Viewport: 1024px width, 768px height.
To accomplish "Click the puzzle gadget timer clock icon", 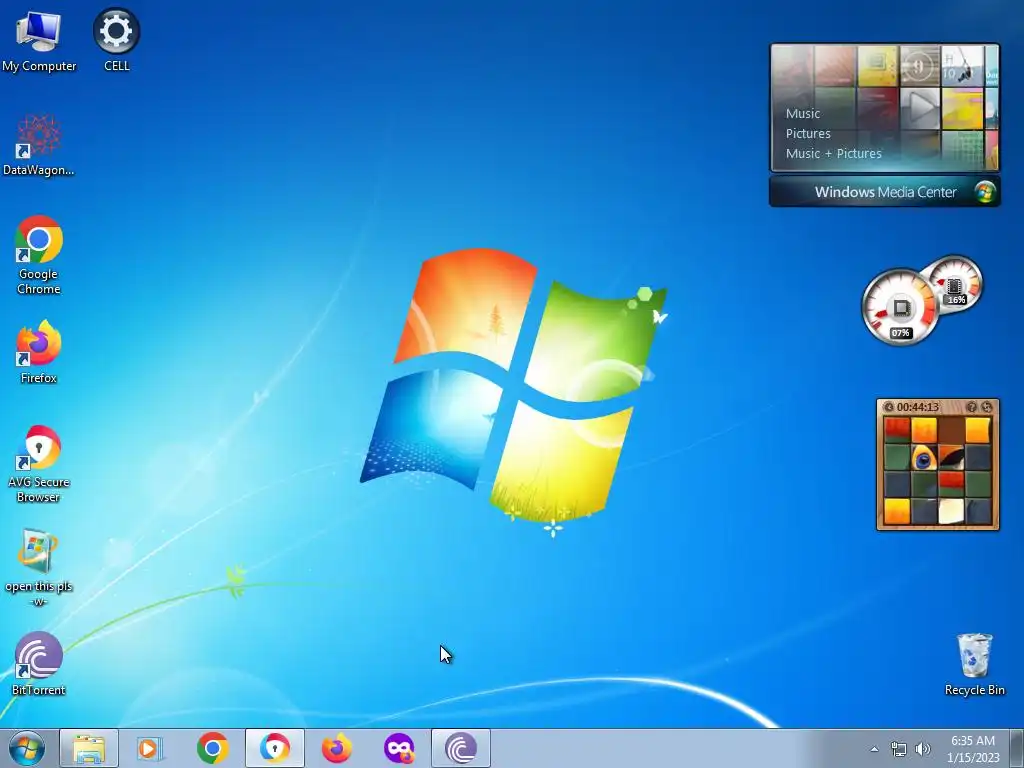I will tap(888, 407).
